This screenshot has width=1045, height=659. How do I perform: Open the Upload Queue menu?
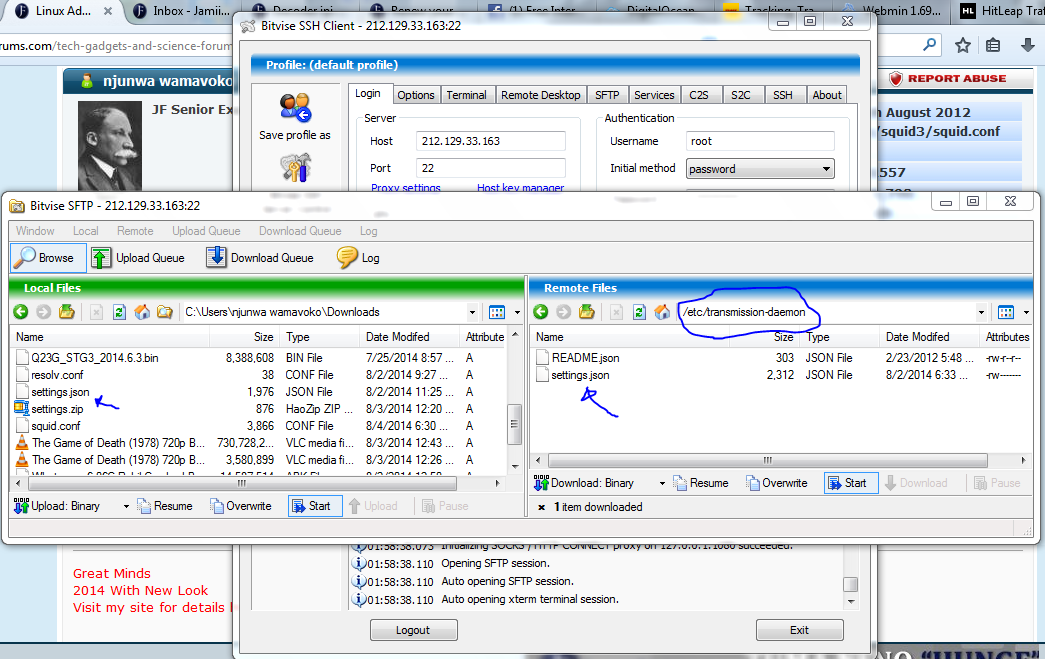click(206, 231)
